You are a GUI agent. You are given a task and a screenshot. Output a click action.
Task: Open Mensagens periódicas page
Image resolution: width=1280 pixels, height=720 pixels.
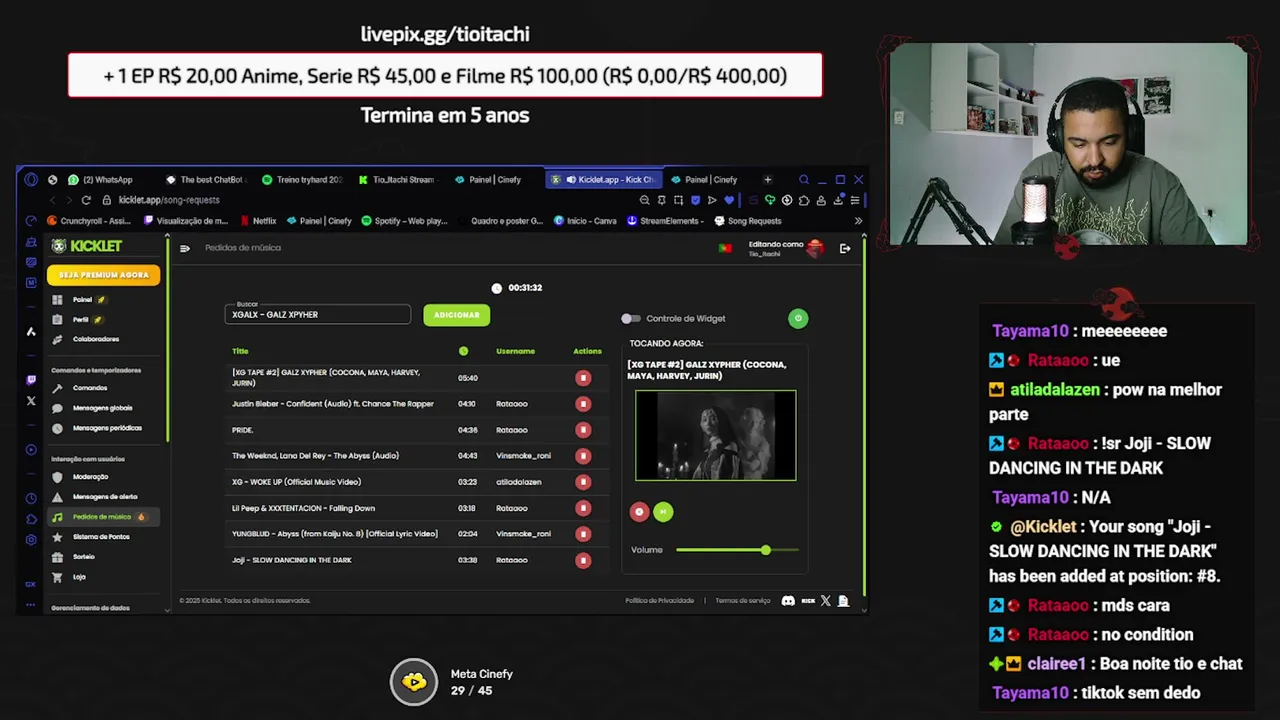click(x=107, y=428)
